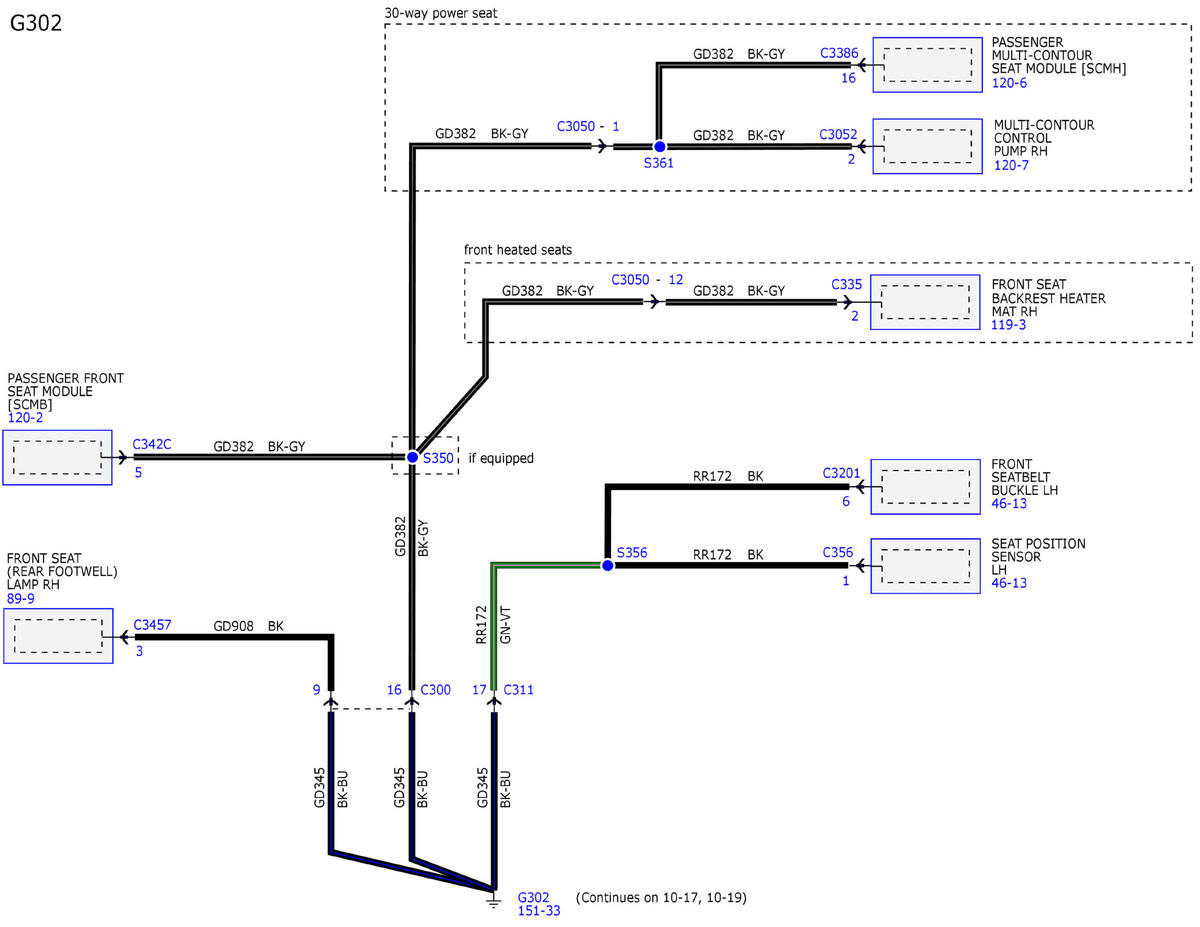Click the S361 splice dot
Image resolution: width=1200 pixels, height=927 pixels.
[x=659, y=147]
